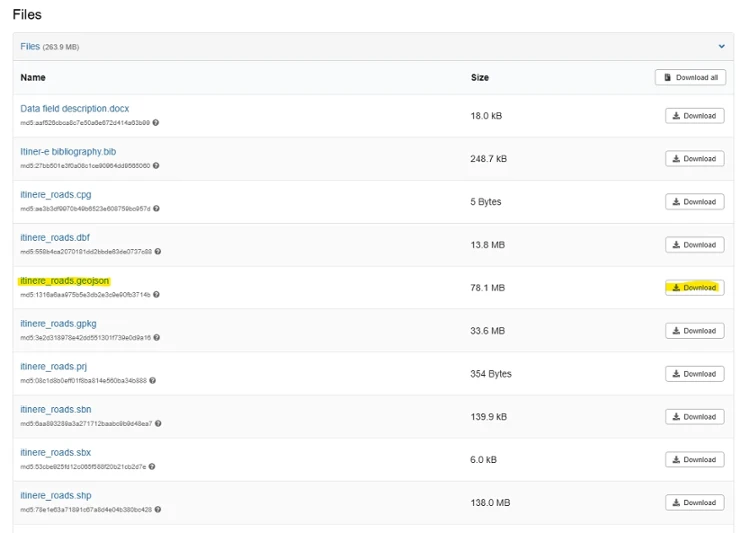750x533 pixels.
Task: Collapse the Files panel using the chevron
Action: pyautogui.click(x=721, y=46)
